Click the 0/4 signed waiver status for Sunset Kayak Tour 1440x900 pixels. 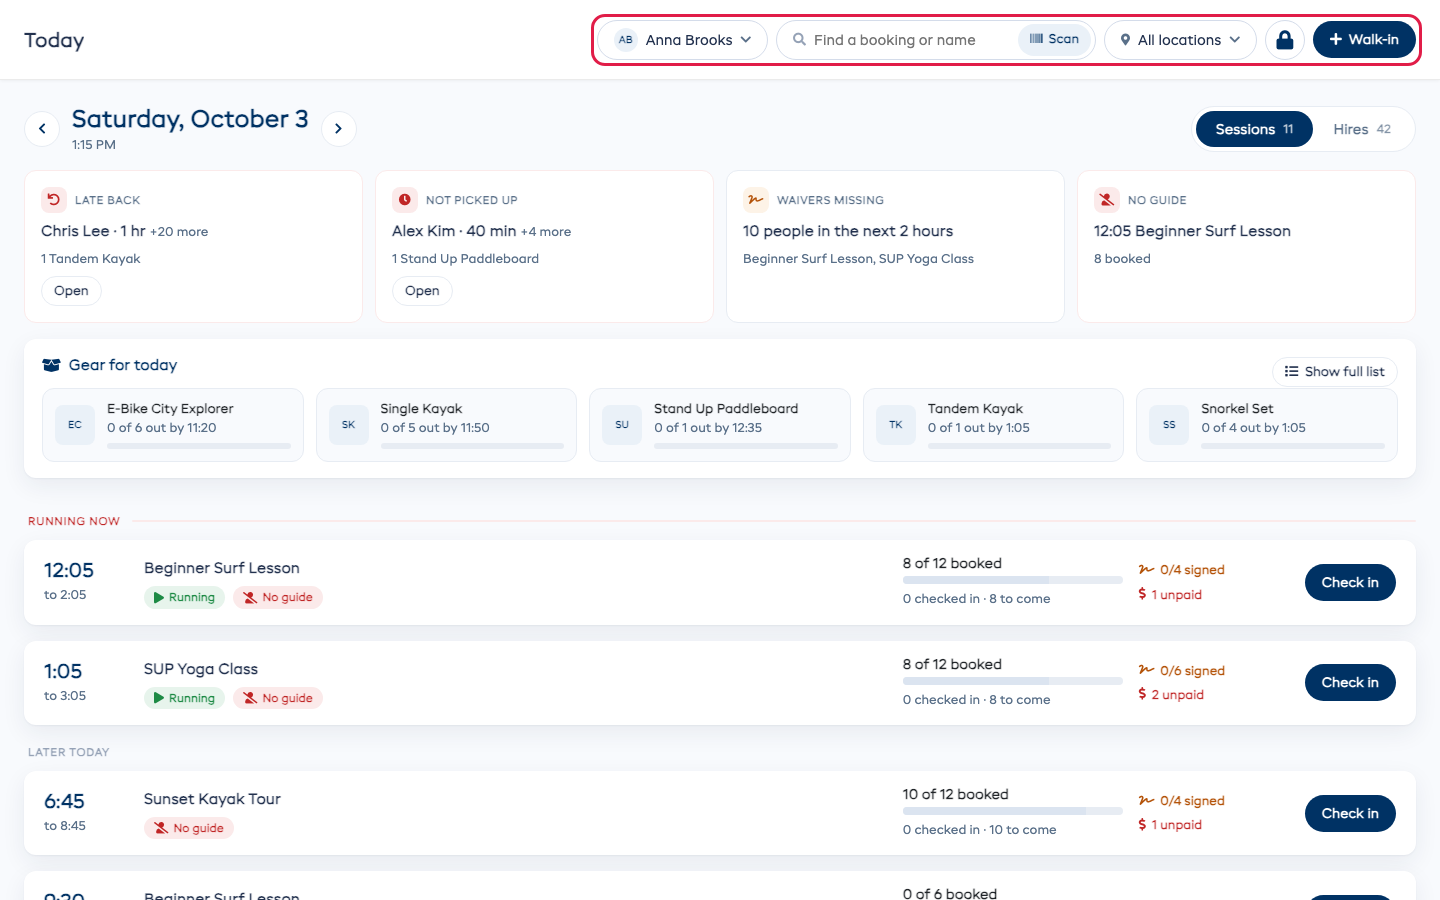[x=1182, y=801]
